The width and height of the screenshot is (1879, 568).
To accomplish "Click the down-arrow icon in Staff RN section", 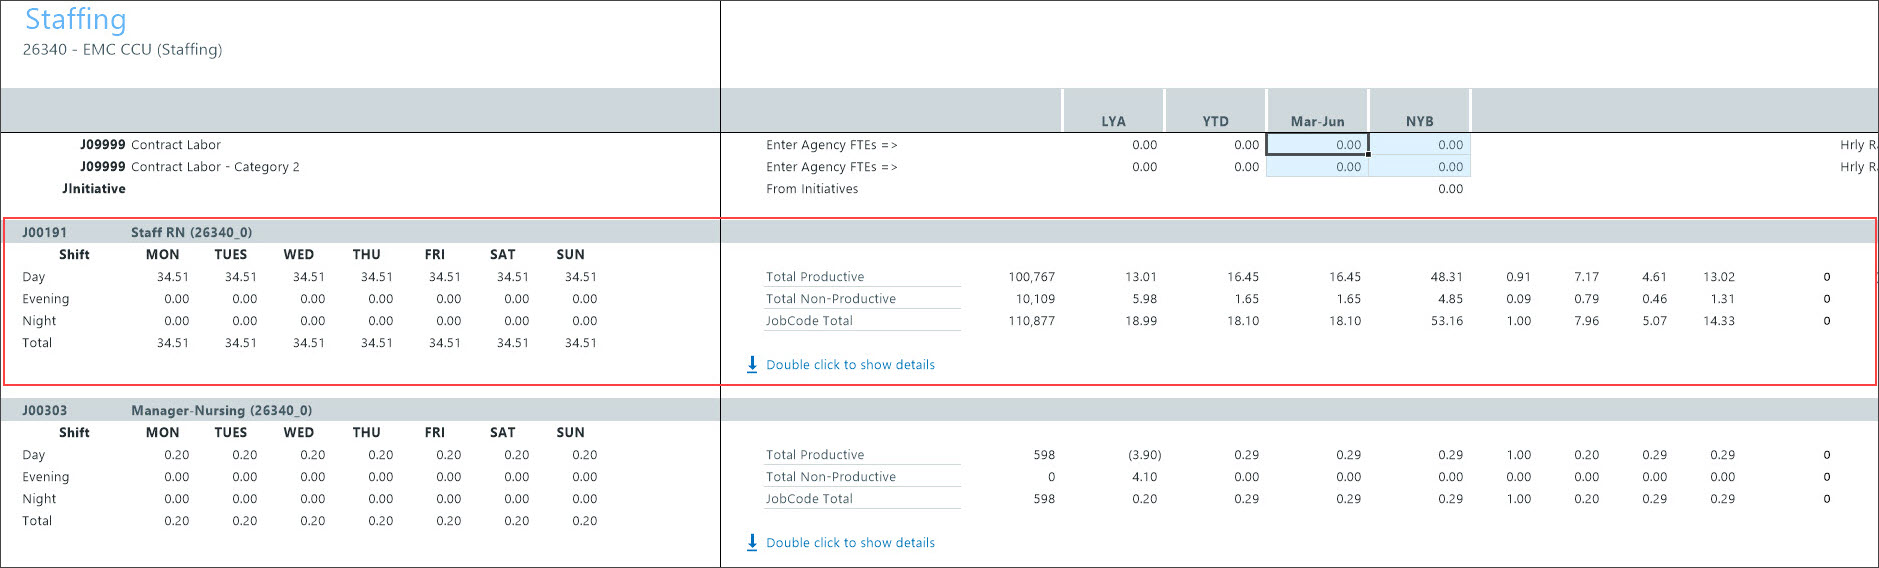I will point(752,365).
